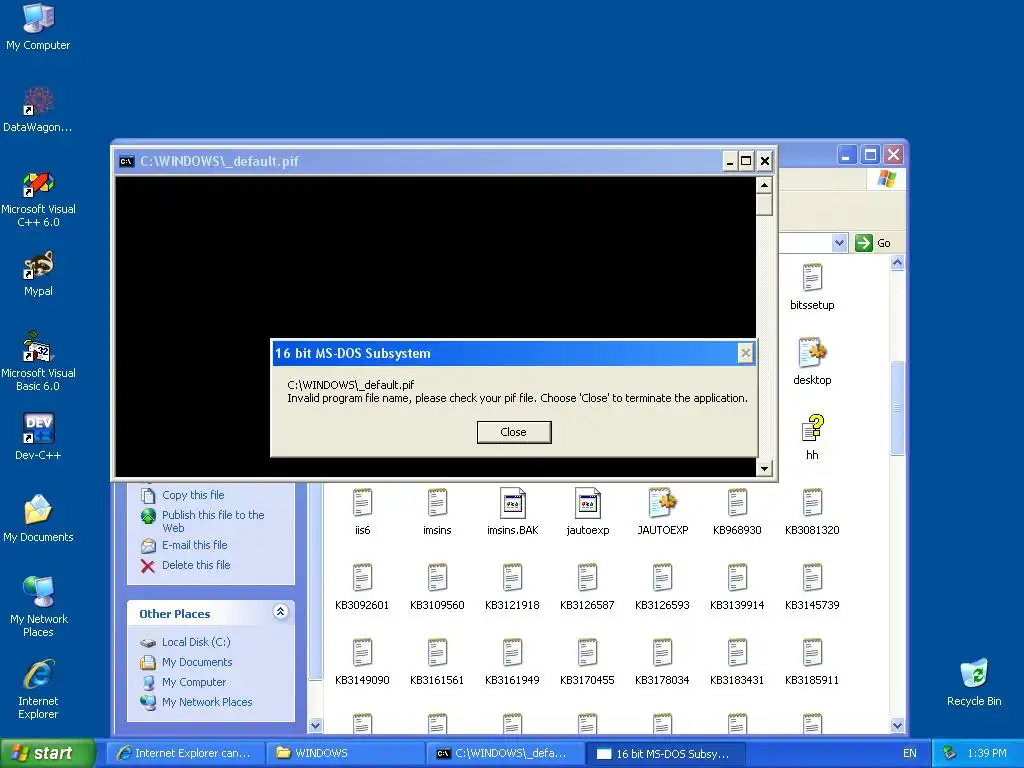The width and height of the screenshot is (1024, 768).
Task: Select the uppercase JAUTOEXP settings file
Action: [x=662, y=512]
